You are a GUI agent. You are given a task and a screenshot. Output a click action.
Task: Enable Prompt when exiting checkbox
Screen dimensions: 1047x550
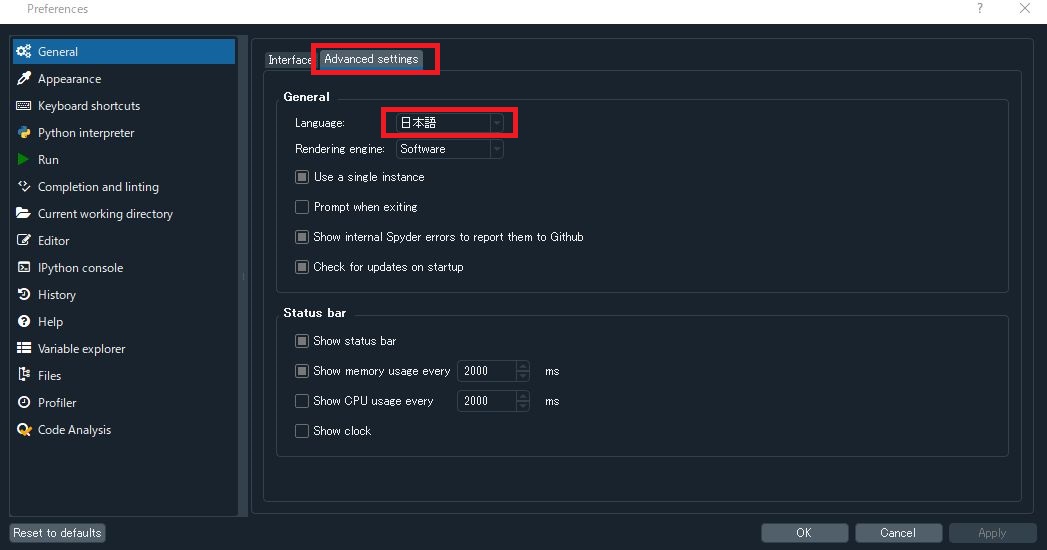(302, 207)
